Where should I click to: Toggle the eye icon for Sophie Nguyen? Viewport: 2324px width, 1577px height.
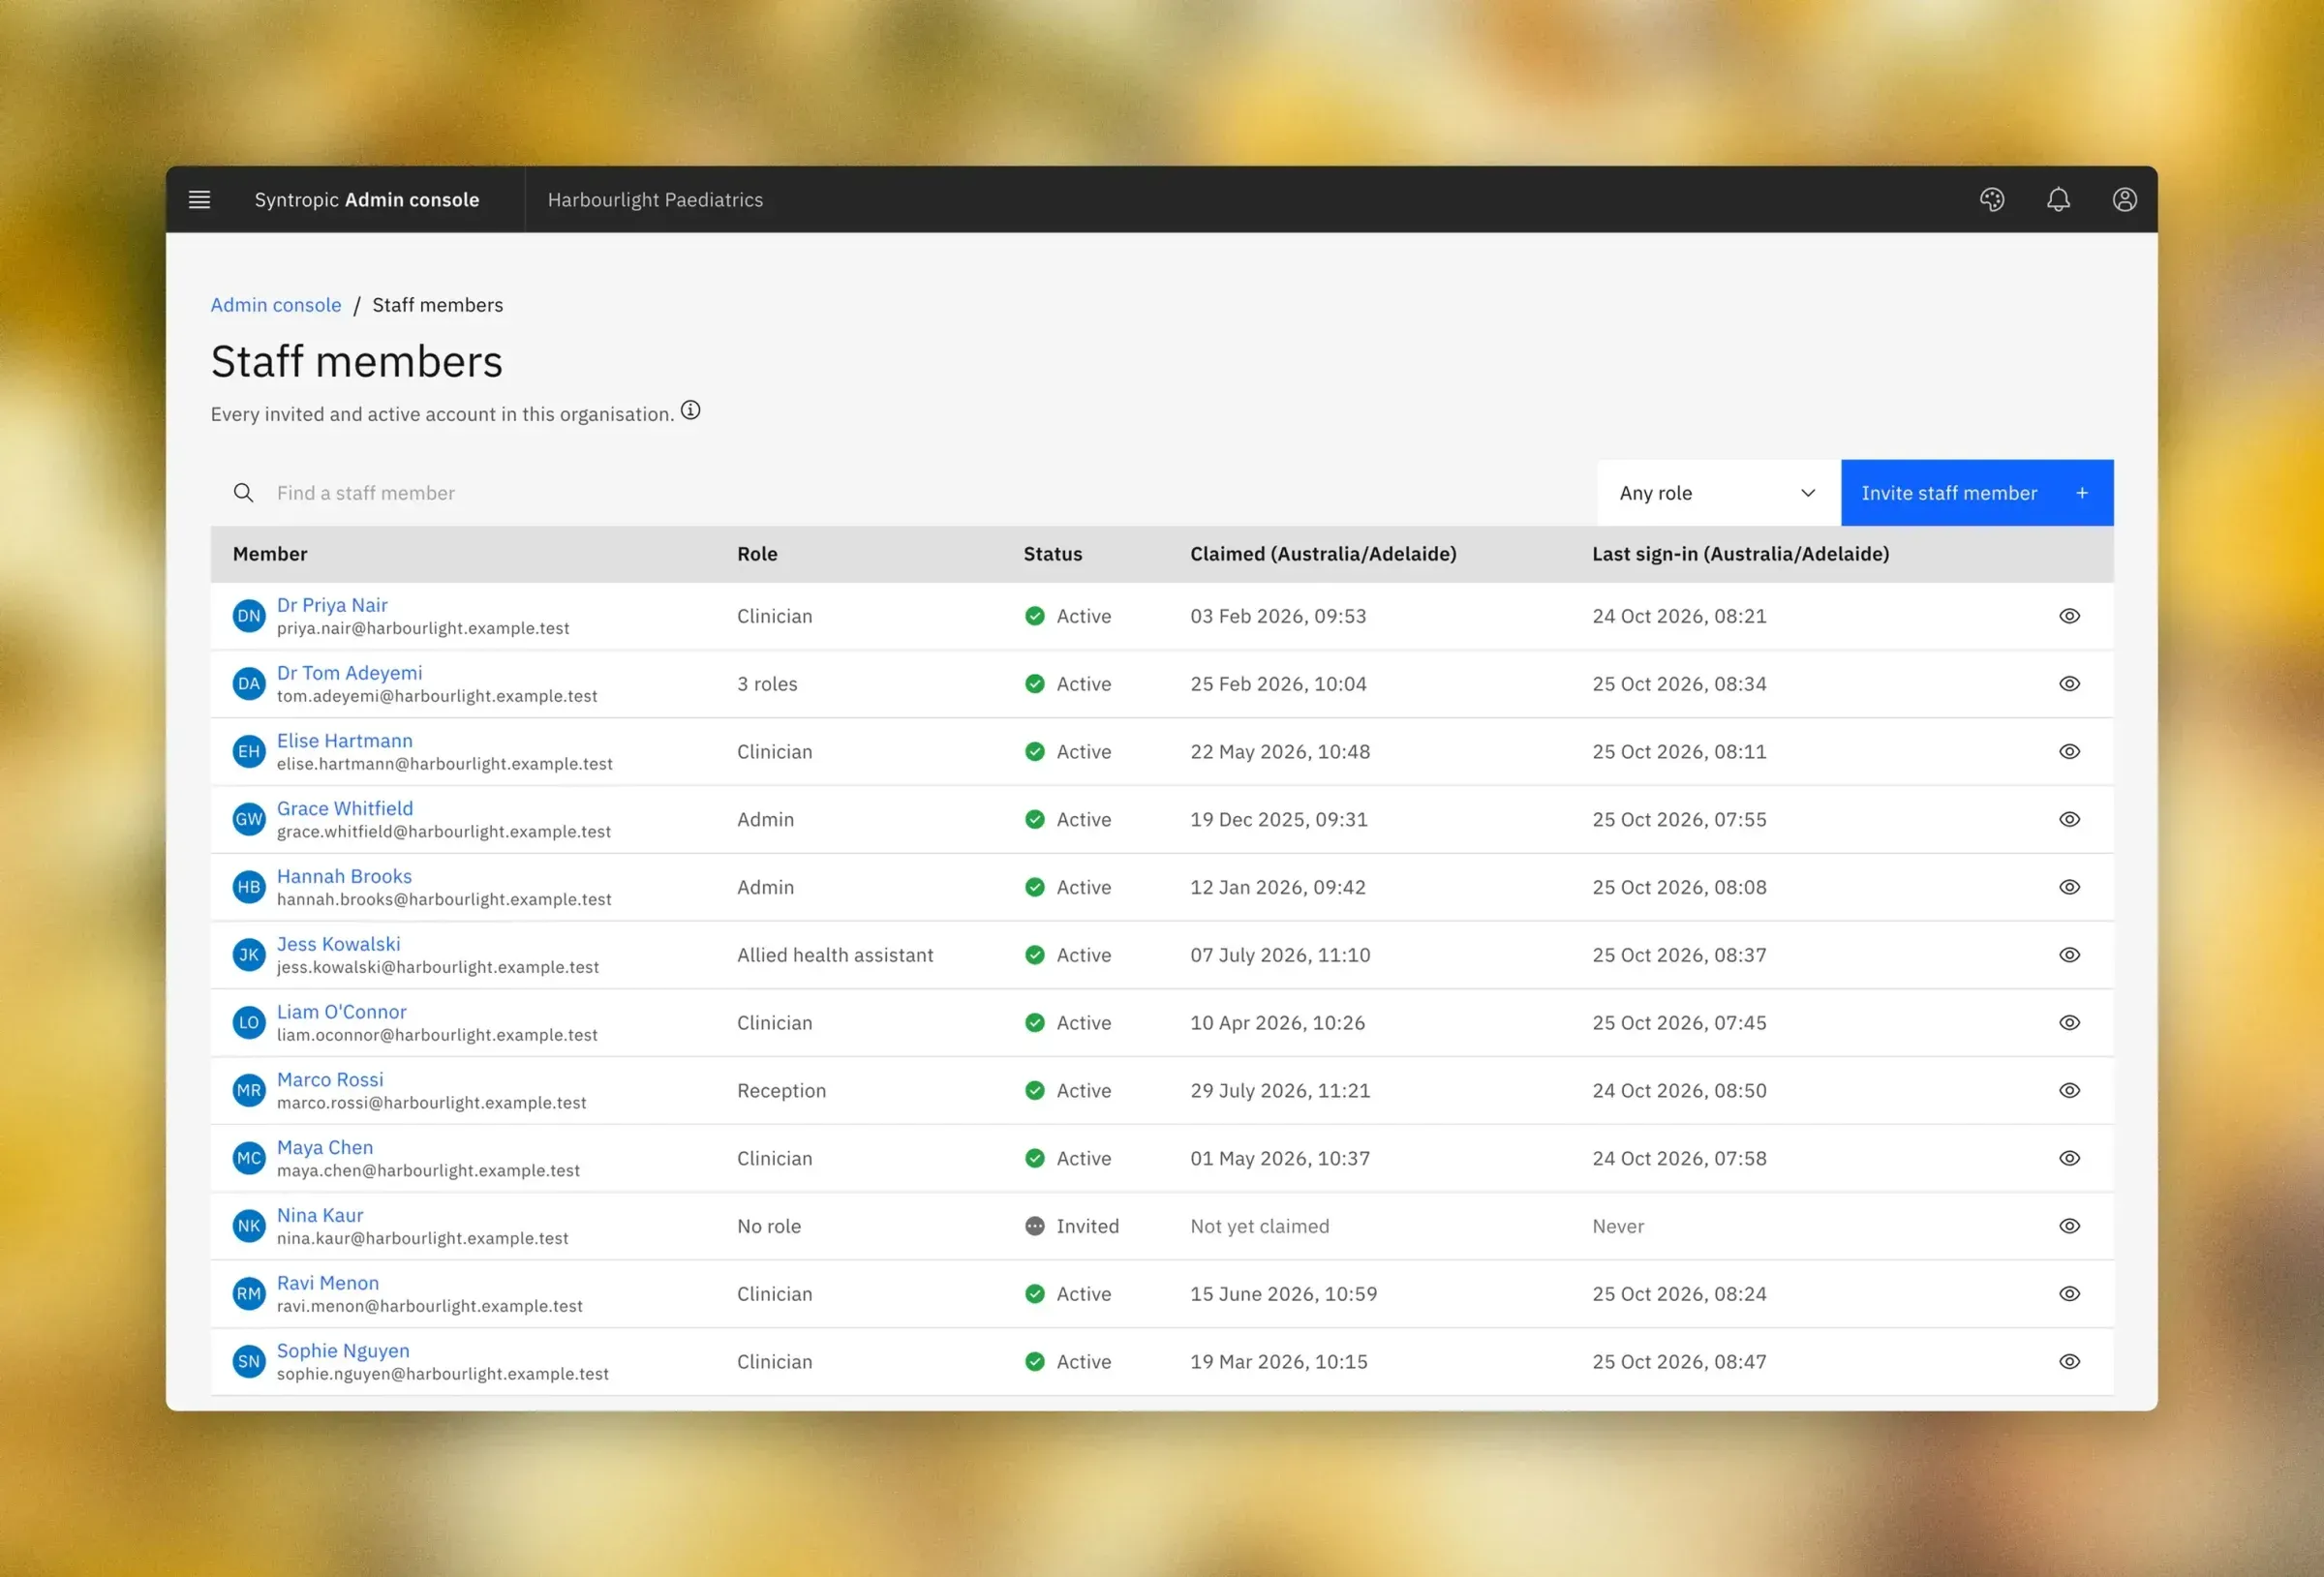pyautogui.click(x=2069, y=1362)
